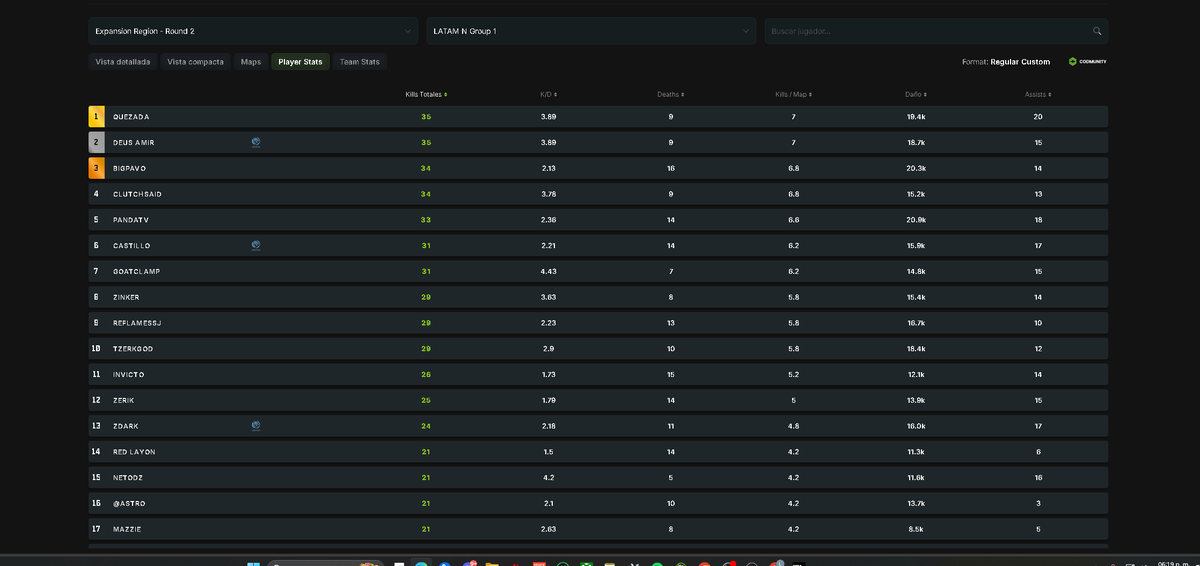Viewport: 1200px width, 566px height.
Task: Open the LATAM N Group 1 dropdown
Action: (591, 31)
